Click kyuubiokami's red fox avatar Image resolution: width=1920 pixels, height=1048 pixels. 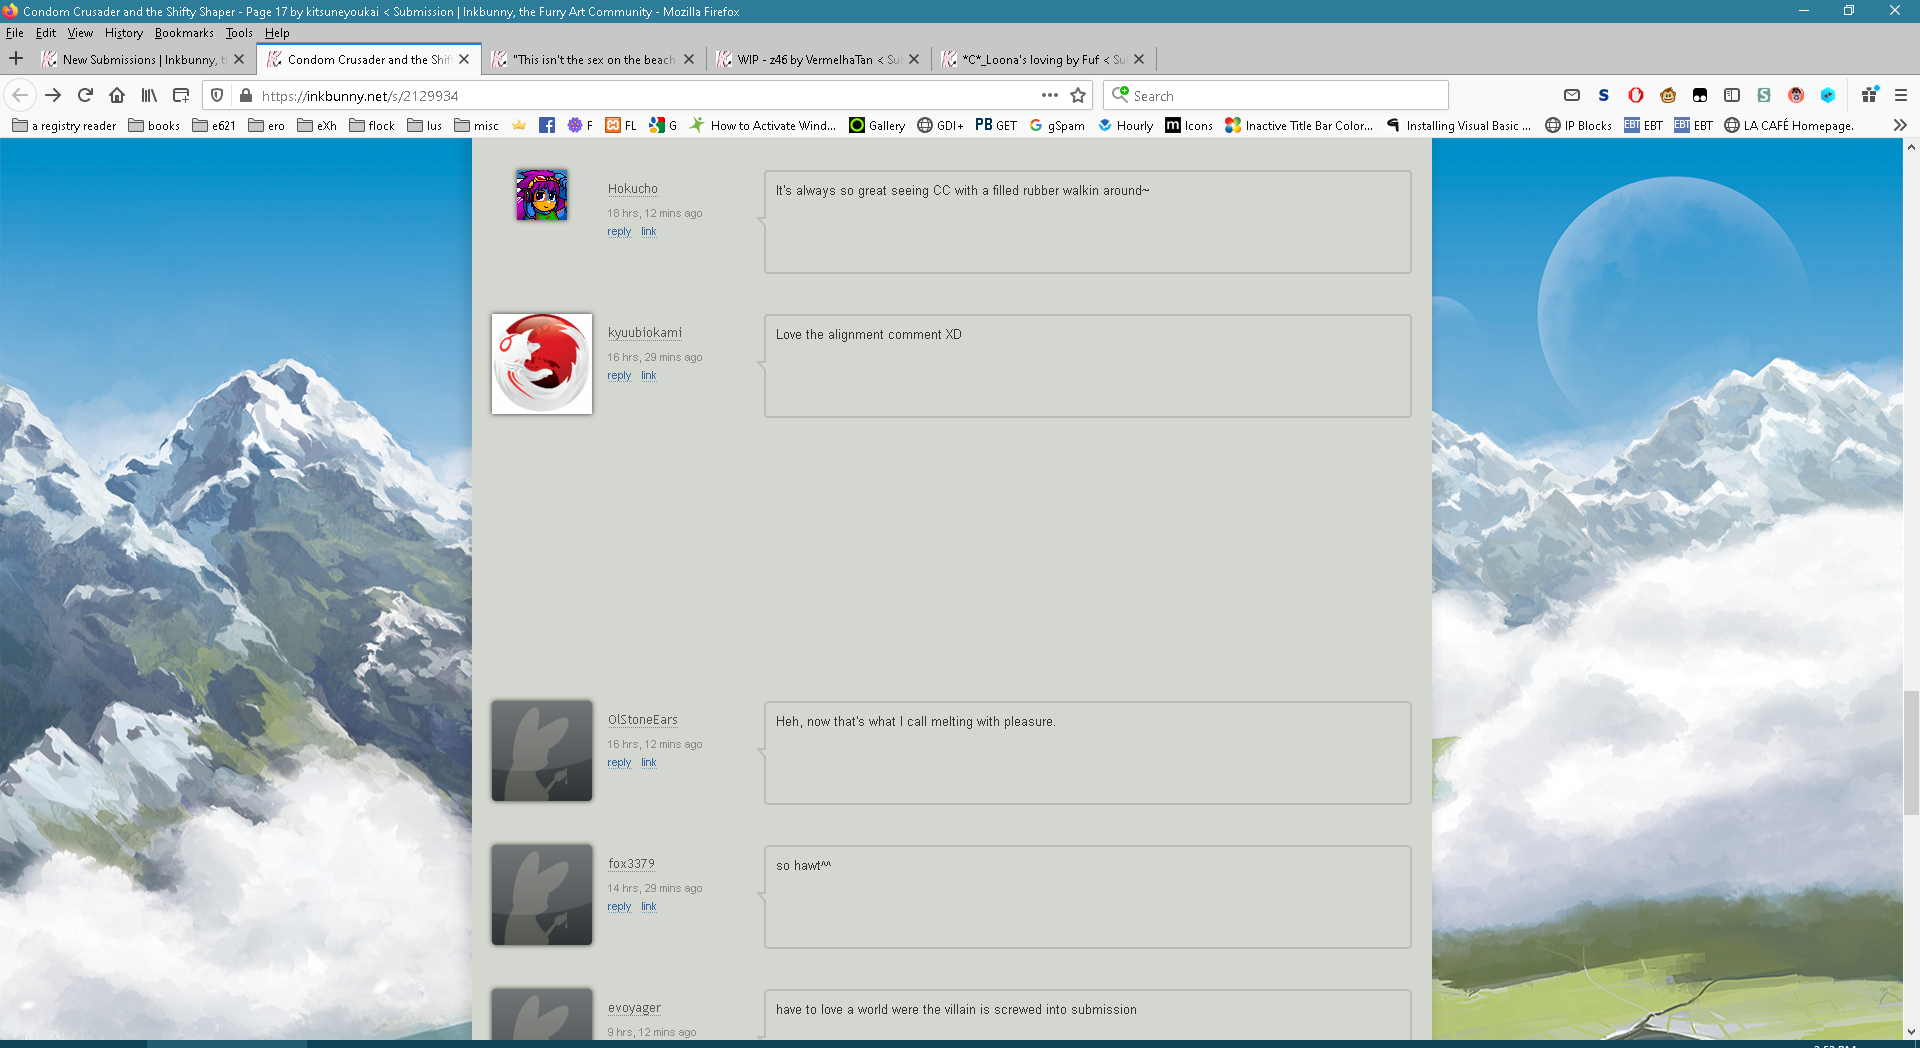[x=542, y=364]
